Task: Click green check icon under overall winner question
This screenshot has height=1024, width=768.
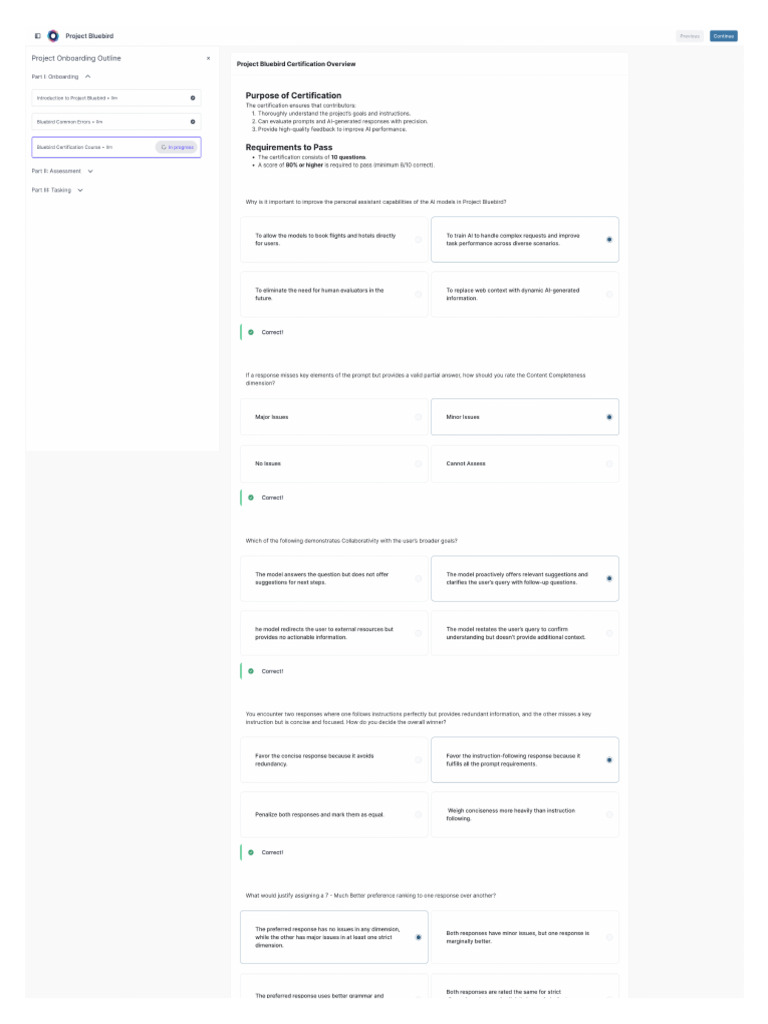Action: pos(251,852)
